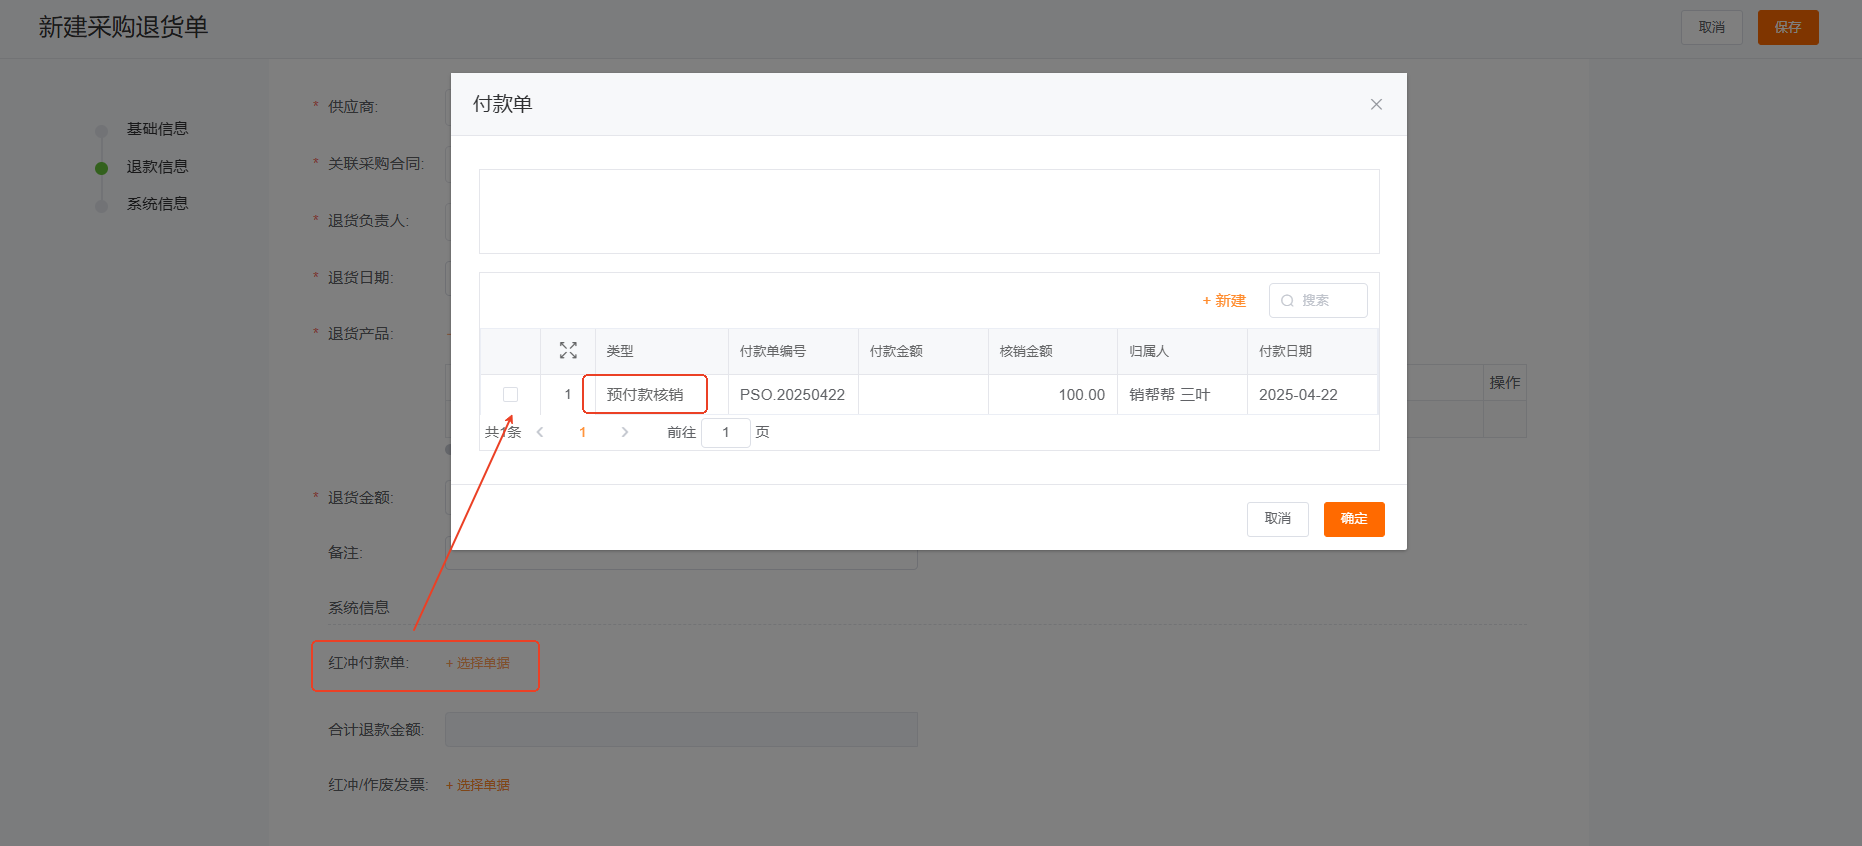The width and height of the screenshot is (1862, 846).
Task: Check the checkbox for row 1
Action: pyautogui.click(x=510, y=394)
